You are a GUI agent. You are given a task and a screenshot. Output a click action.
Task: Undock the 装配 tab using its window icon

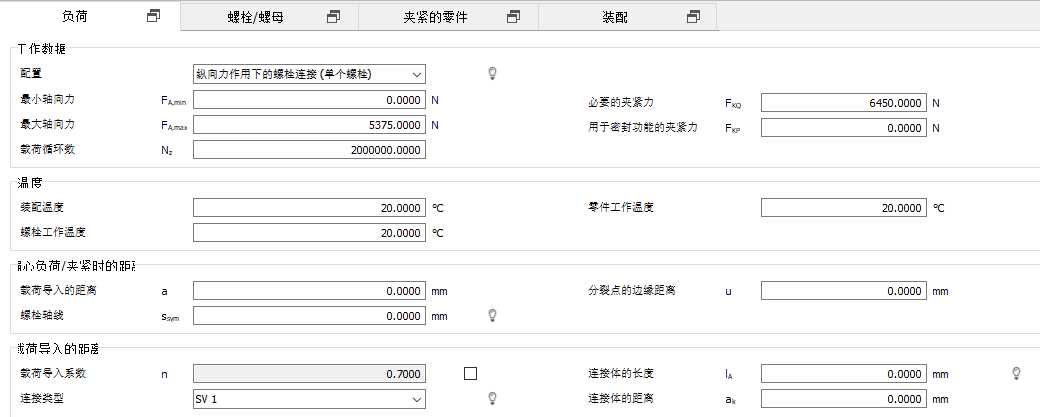point(693,16)
